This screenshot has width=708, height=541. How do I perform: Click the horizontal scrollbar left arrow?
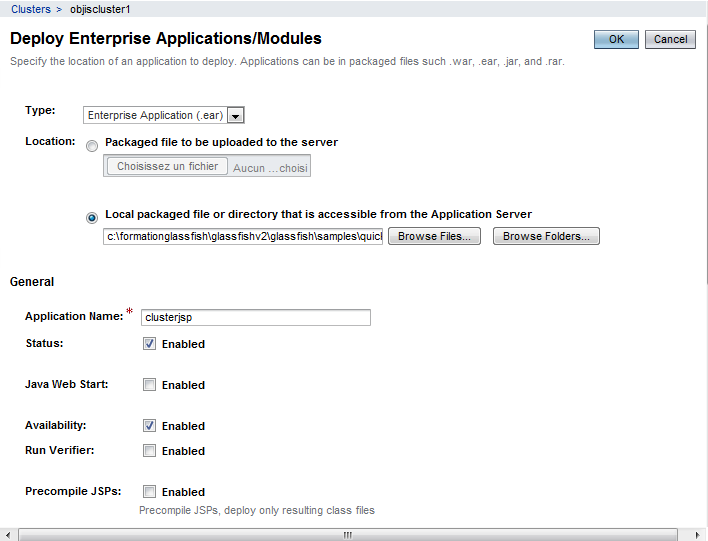point(8,534)
